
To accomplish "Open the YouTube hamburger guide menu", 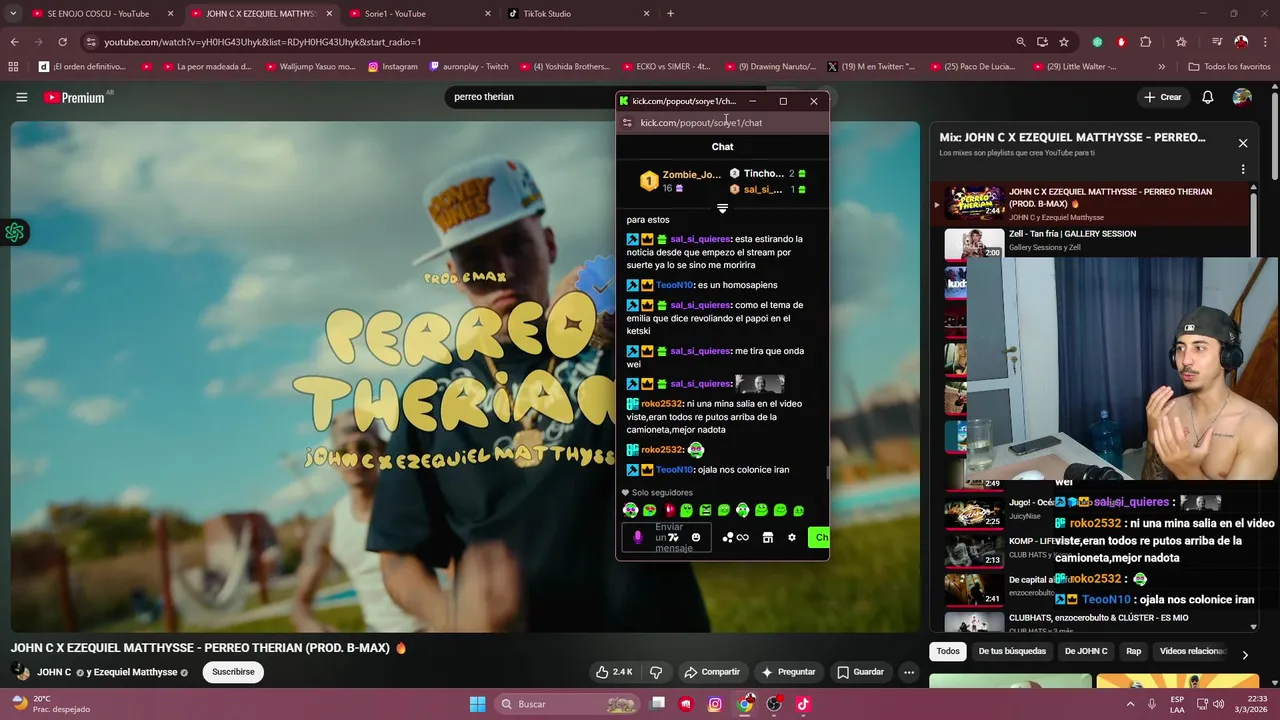I will [21, 97].
